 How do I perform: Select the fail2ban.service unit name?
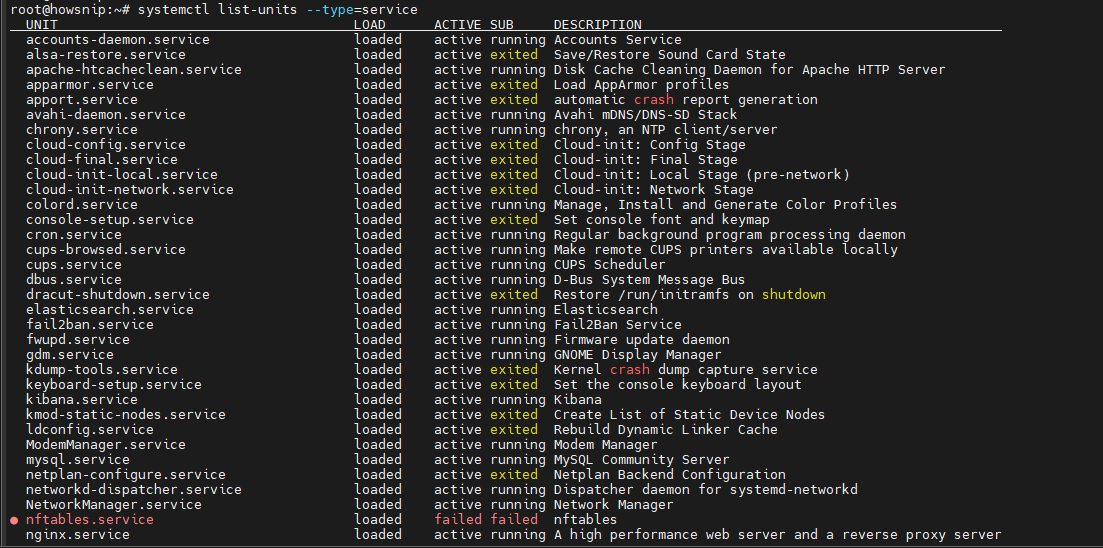[x=89, y=324]
